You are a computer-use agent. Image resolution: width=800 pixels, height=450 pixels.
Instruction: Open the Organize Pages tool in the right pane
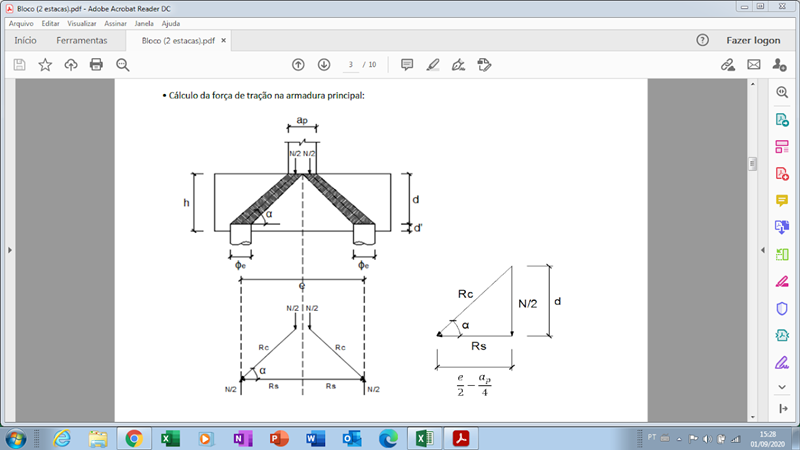(782, 147)
